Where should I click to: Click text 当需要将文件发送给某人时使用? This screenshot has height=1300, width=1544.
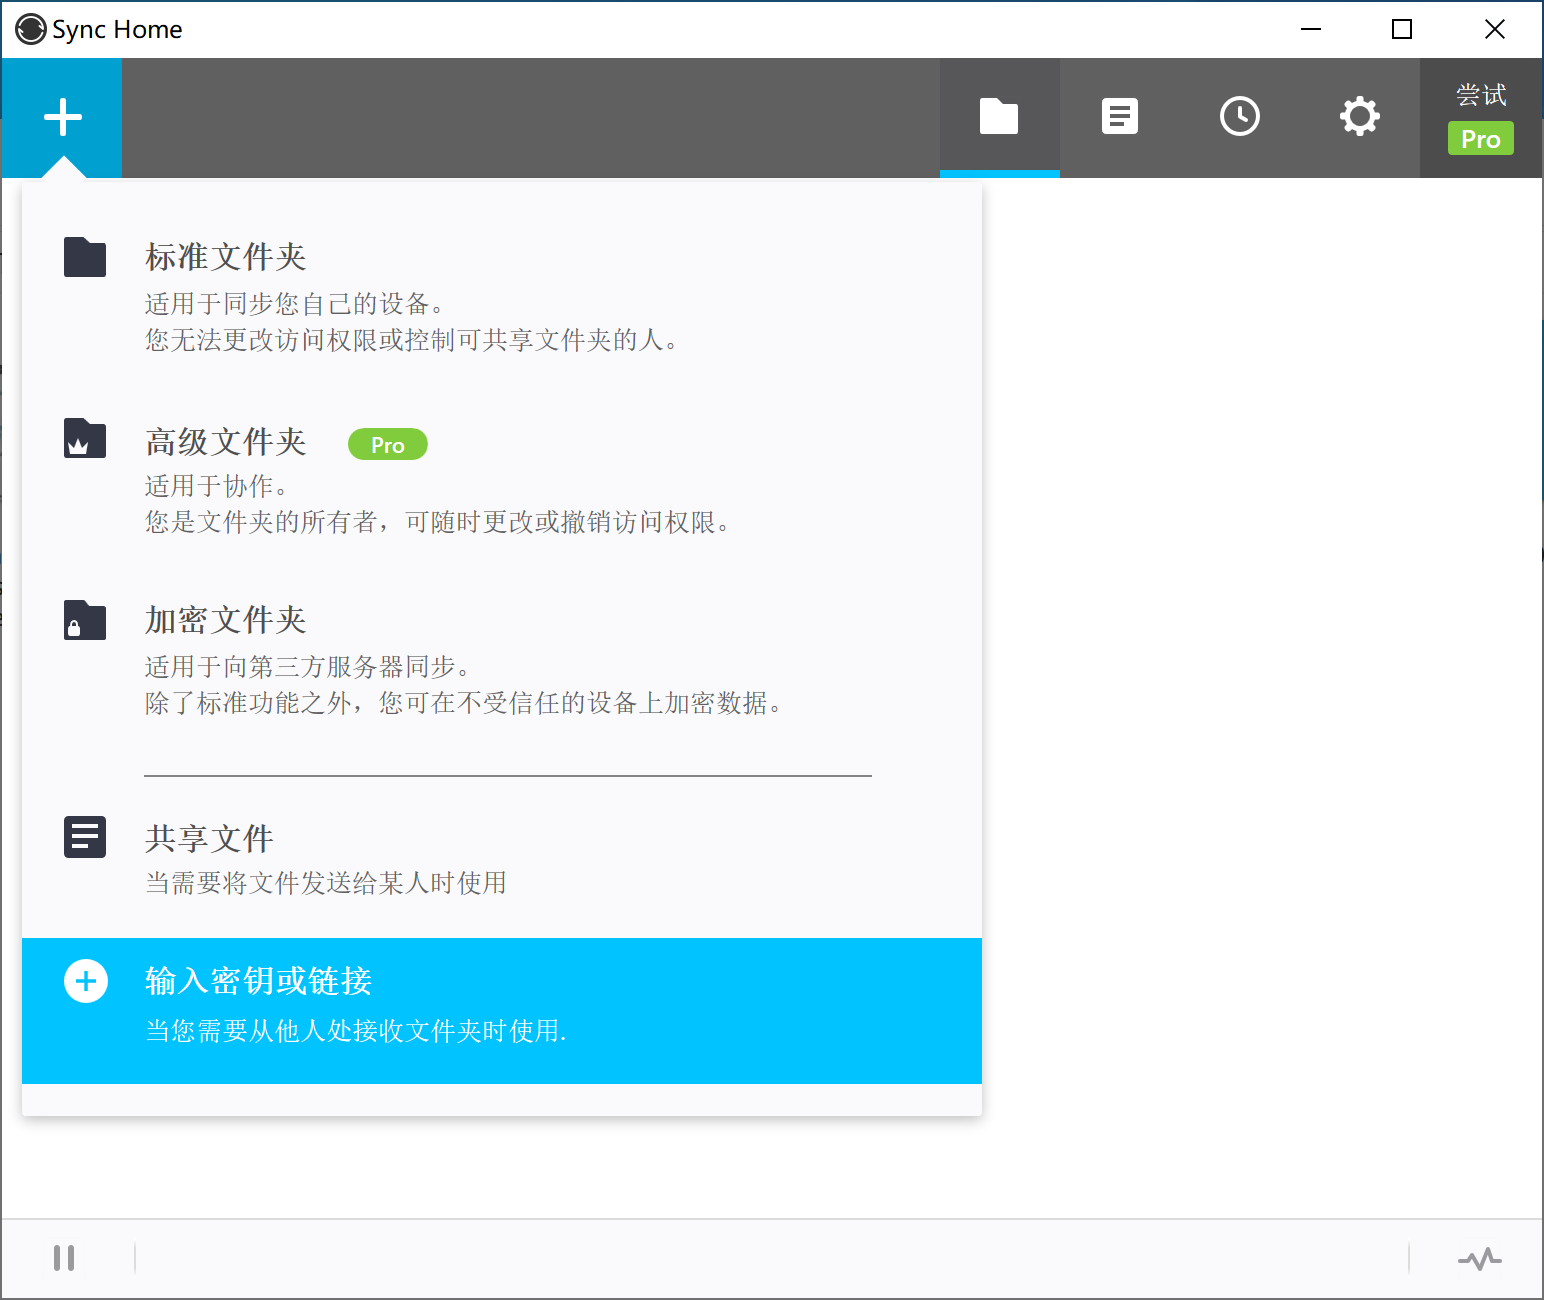point(326,883)
